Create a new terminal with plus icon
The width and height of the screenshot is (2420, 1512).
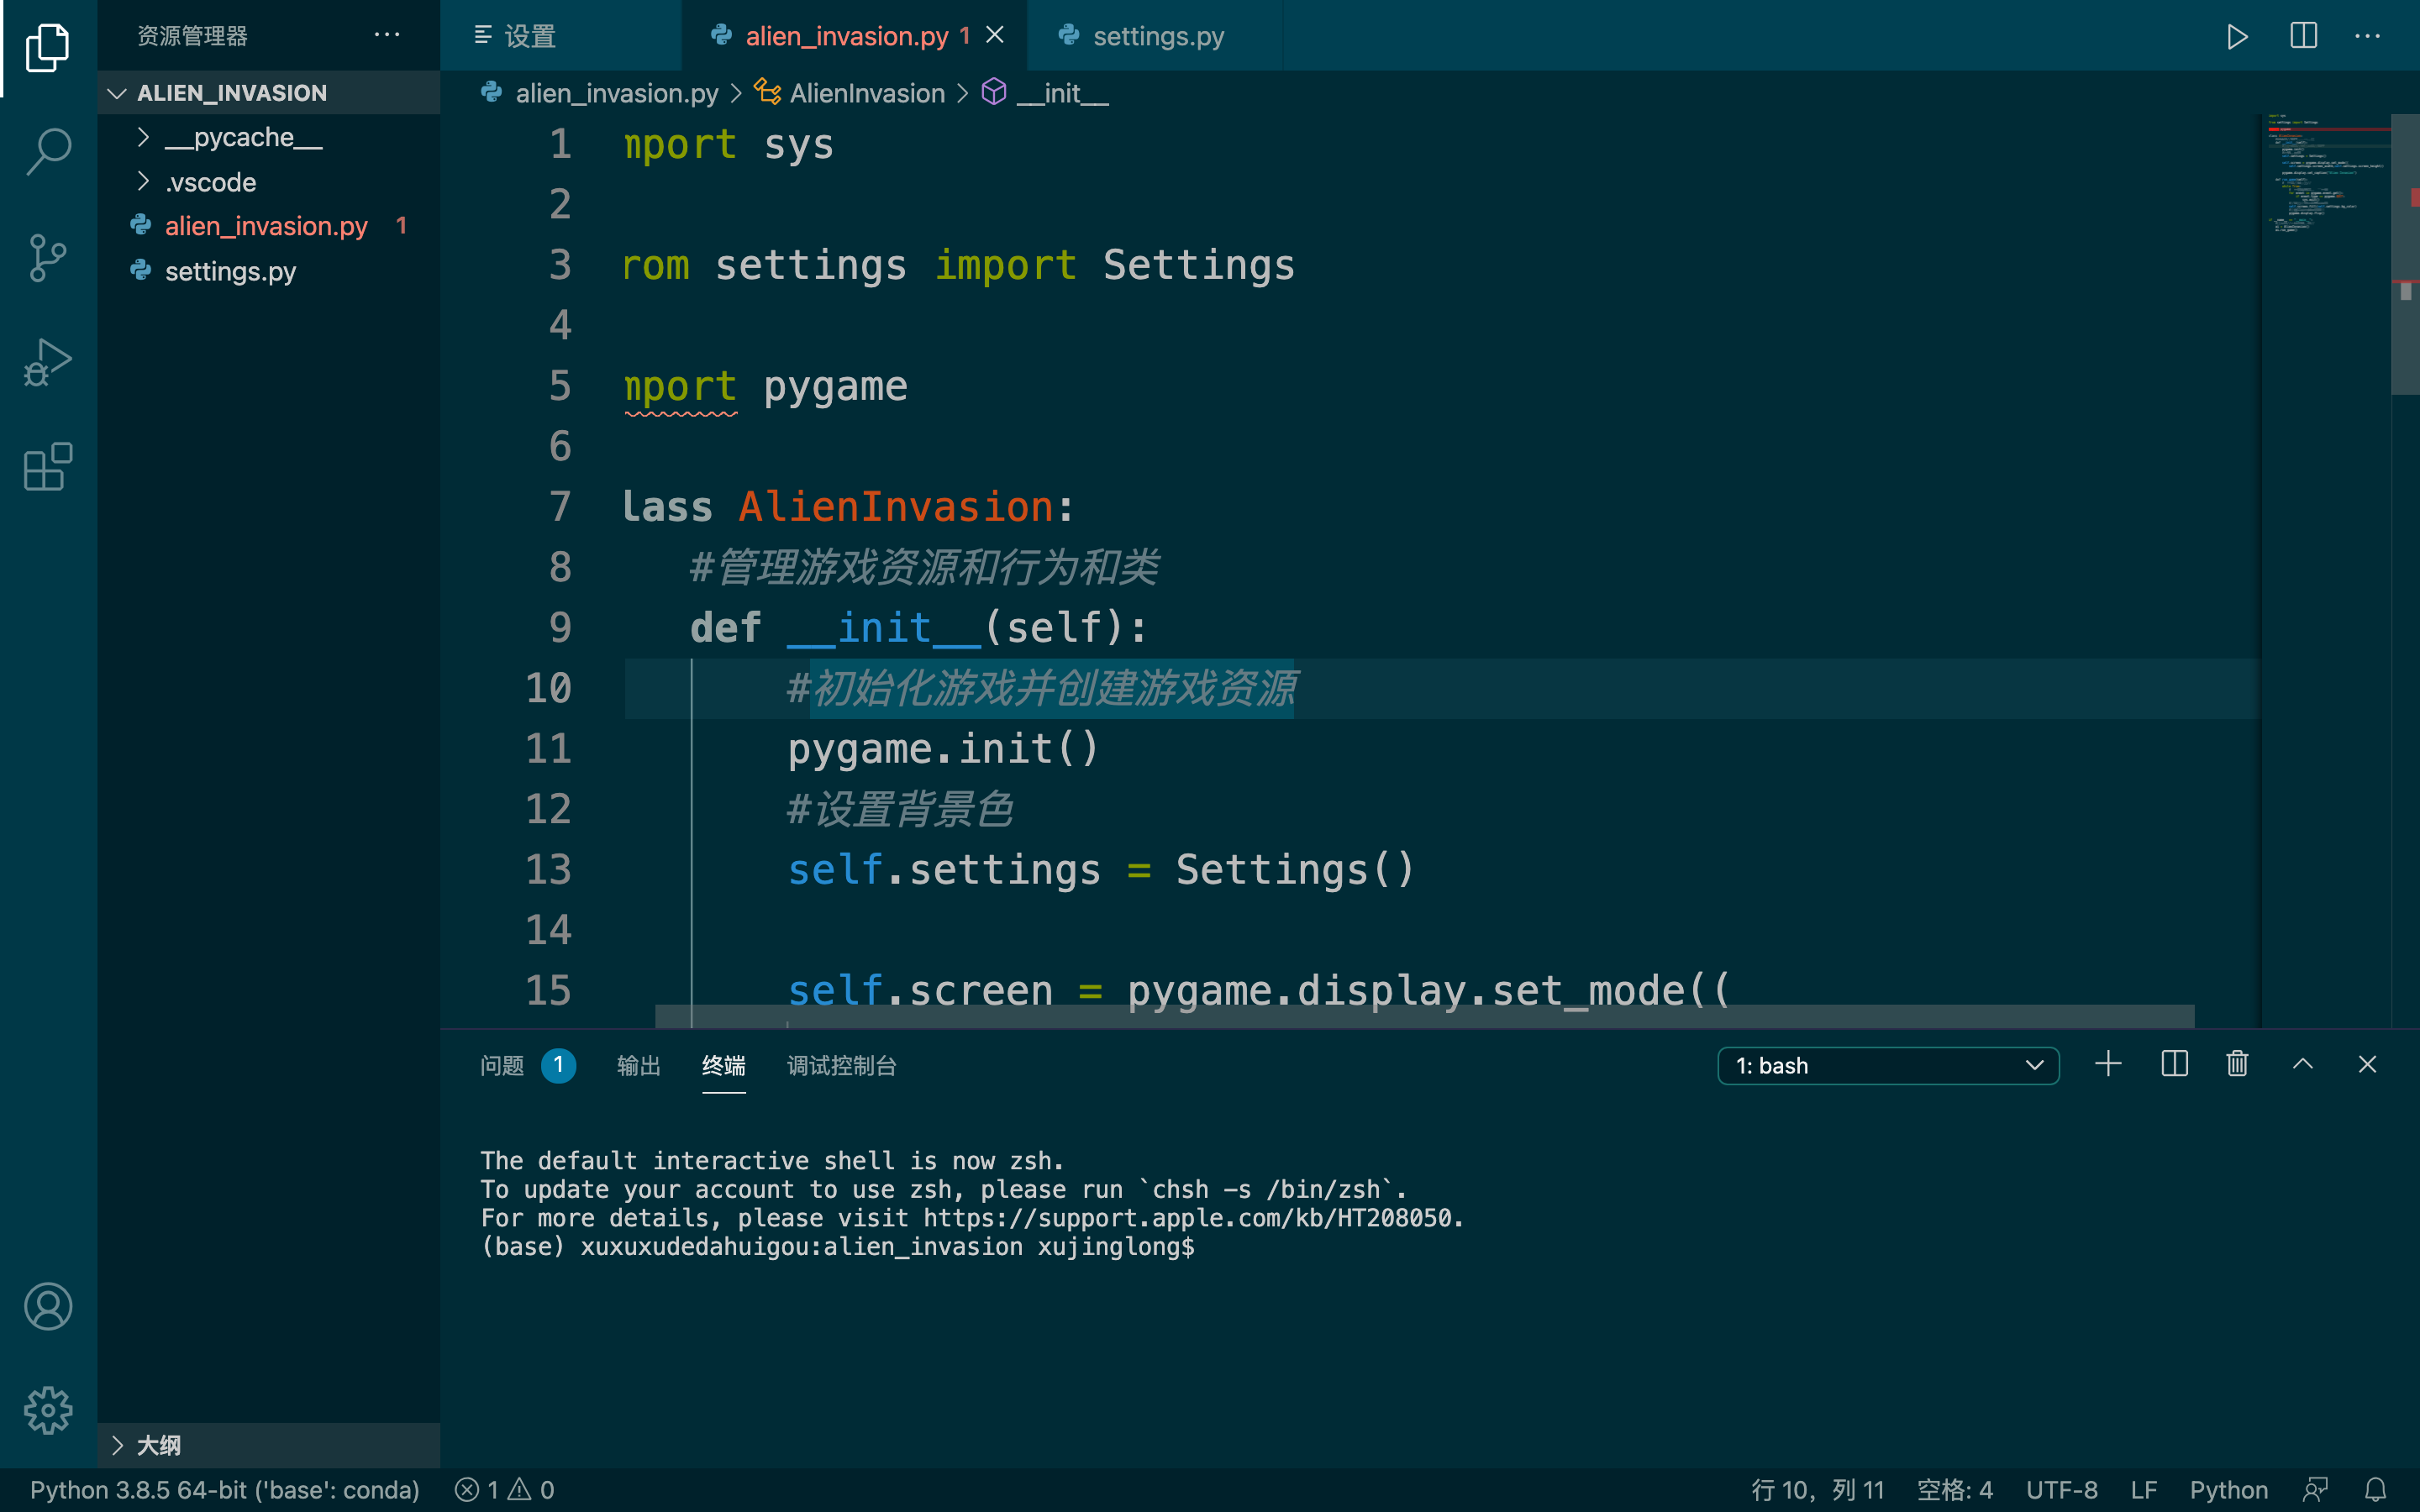tap(2108, 1064)
